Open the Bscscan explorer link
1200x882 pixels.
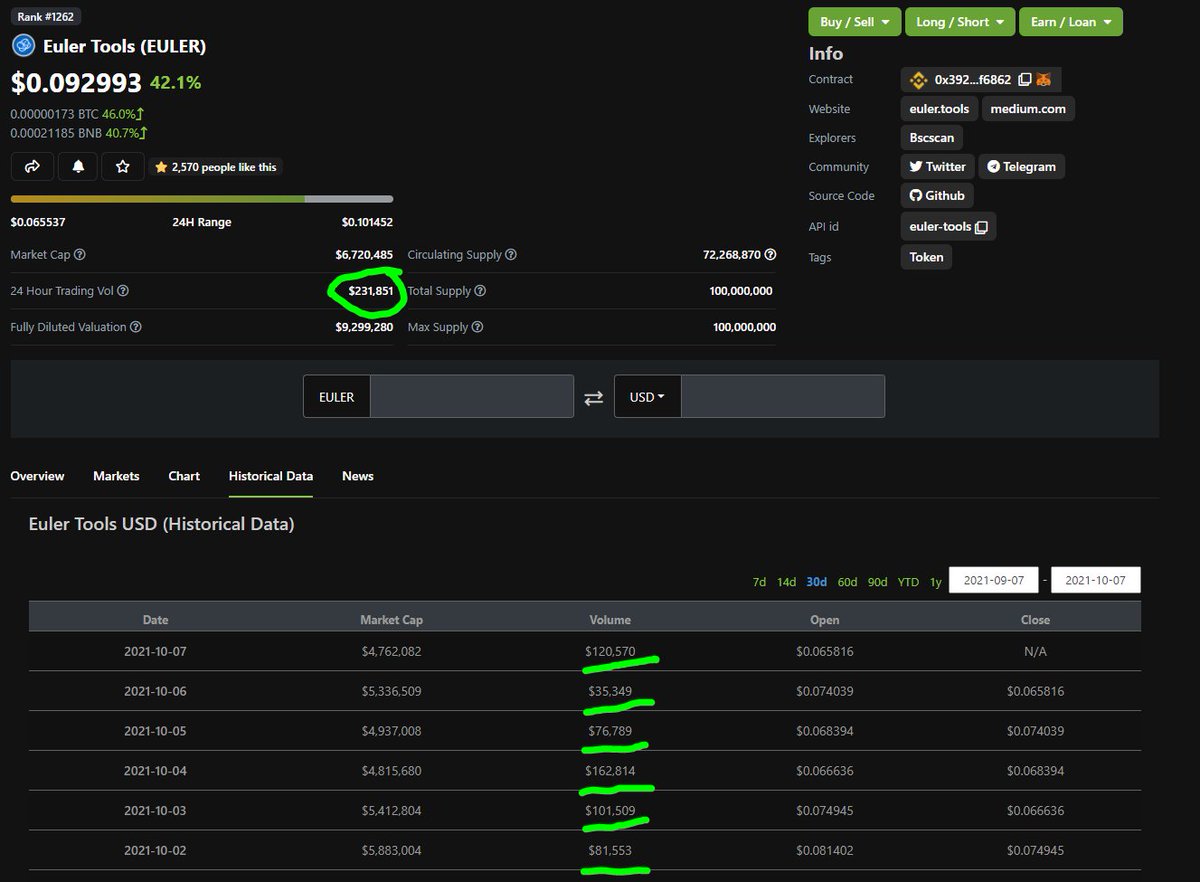point(932,138)
